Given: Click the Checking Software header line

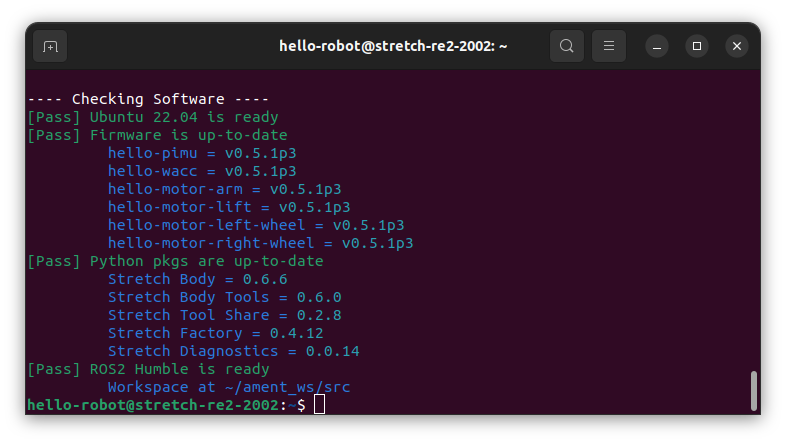Looking at the screenshot, I should (148, 99).
